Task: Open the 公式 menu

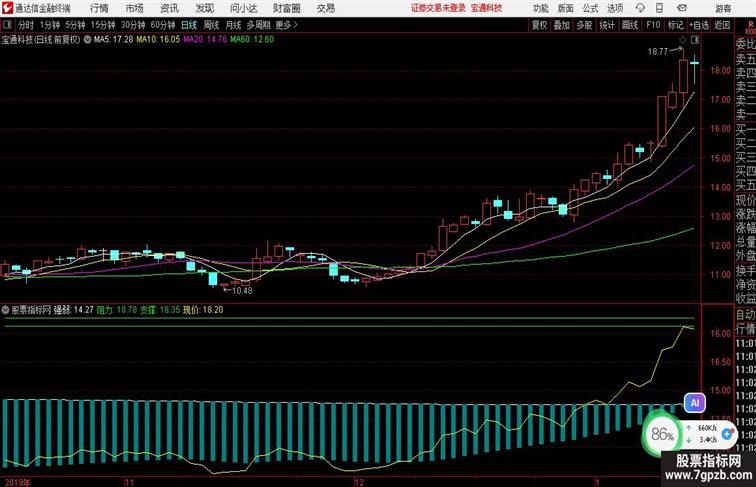Action: 590,8
